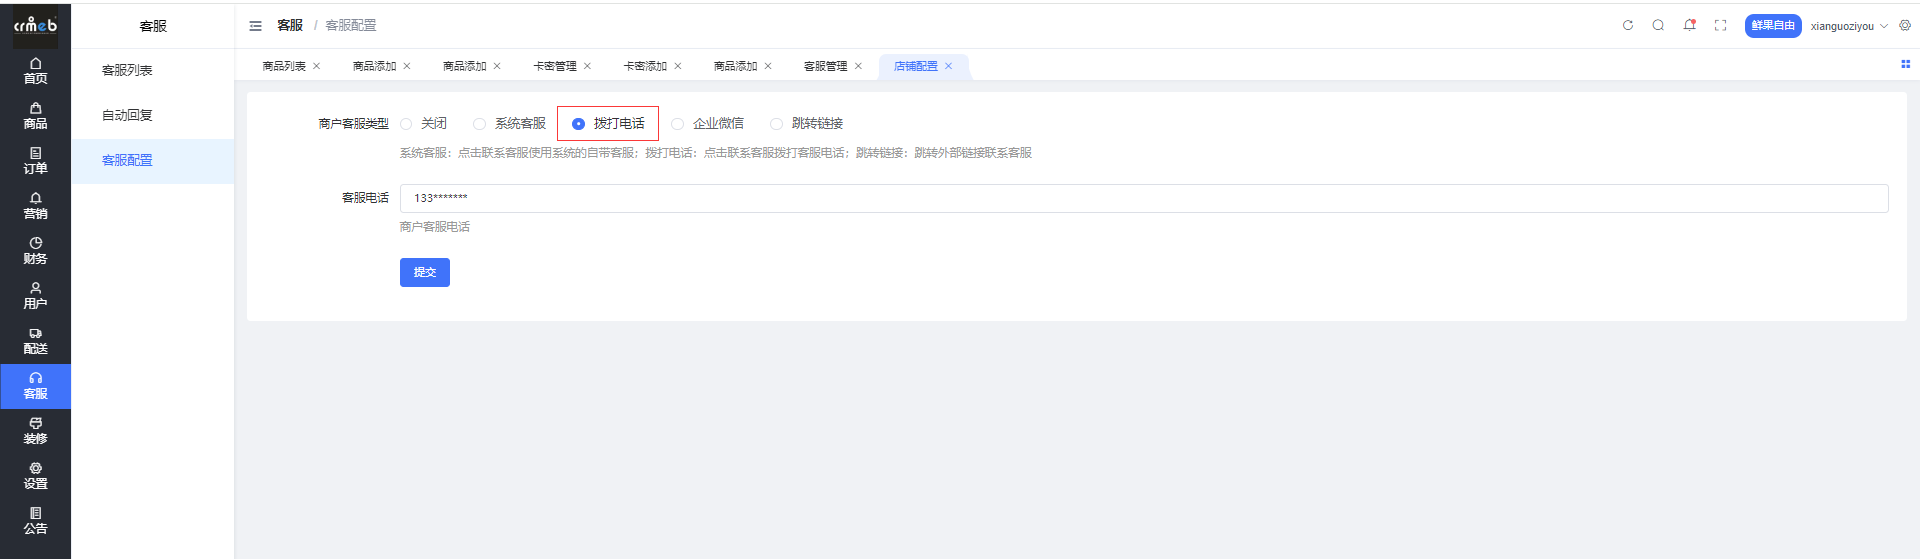Viewport: 1920px width, 559px height.
Task: Go to the 订单 orders icon
Action: pyautogui.click(x=35, y=160)
